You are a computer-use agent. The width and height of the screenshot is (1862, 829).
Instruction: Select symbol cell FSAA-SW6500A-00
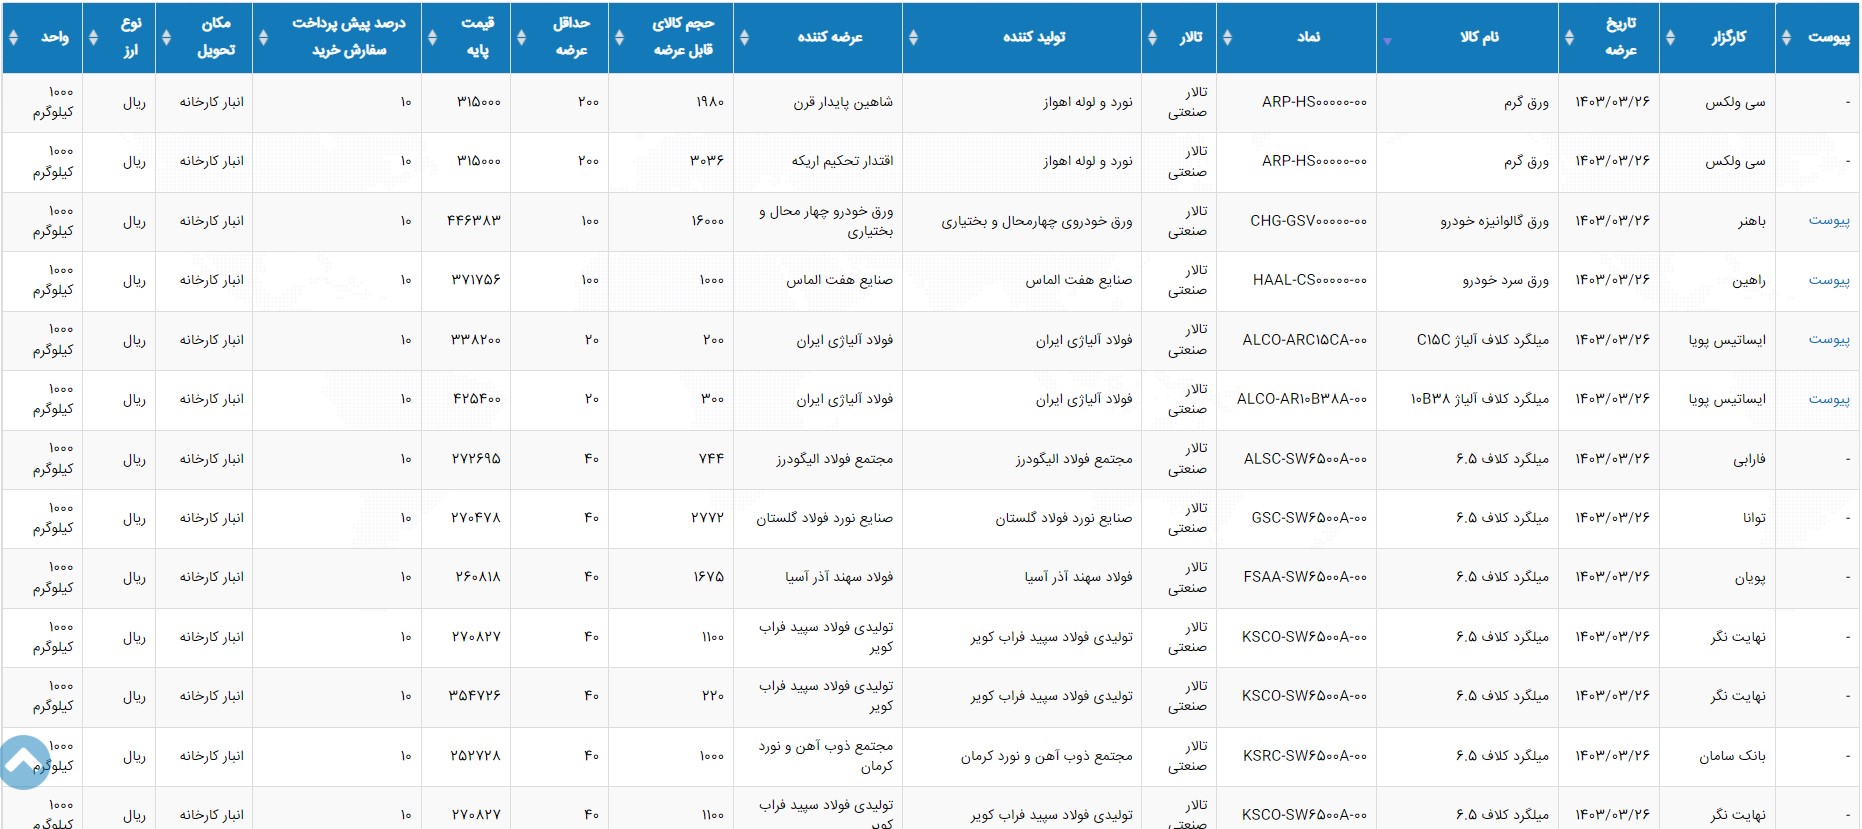point(1305,577)
